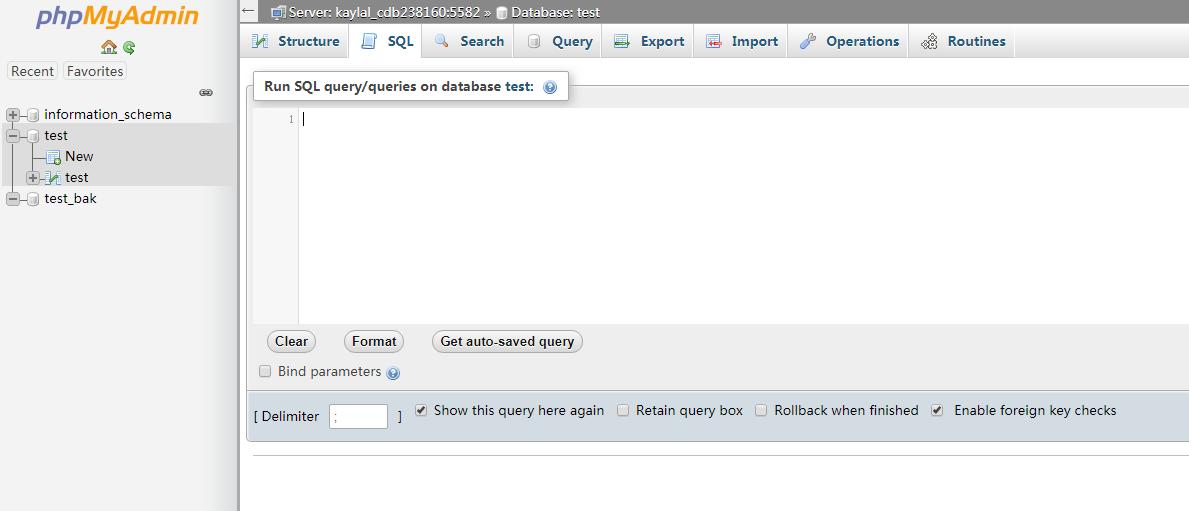Collapse the test database node

[x=12, y=136]
